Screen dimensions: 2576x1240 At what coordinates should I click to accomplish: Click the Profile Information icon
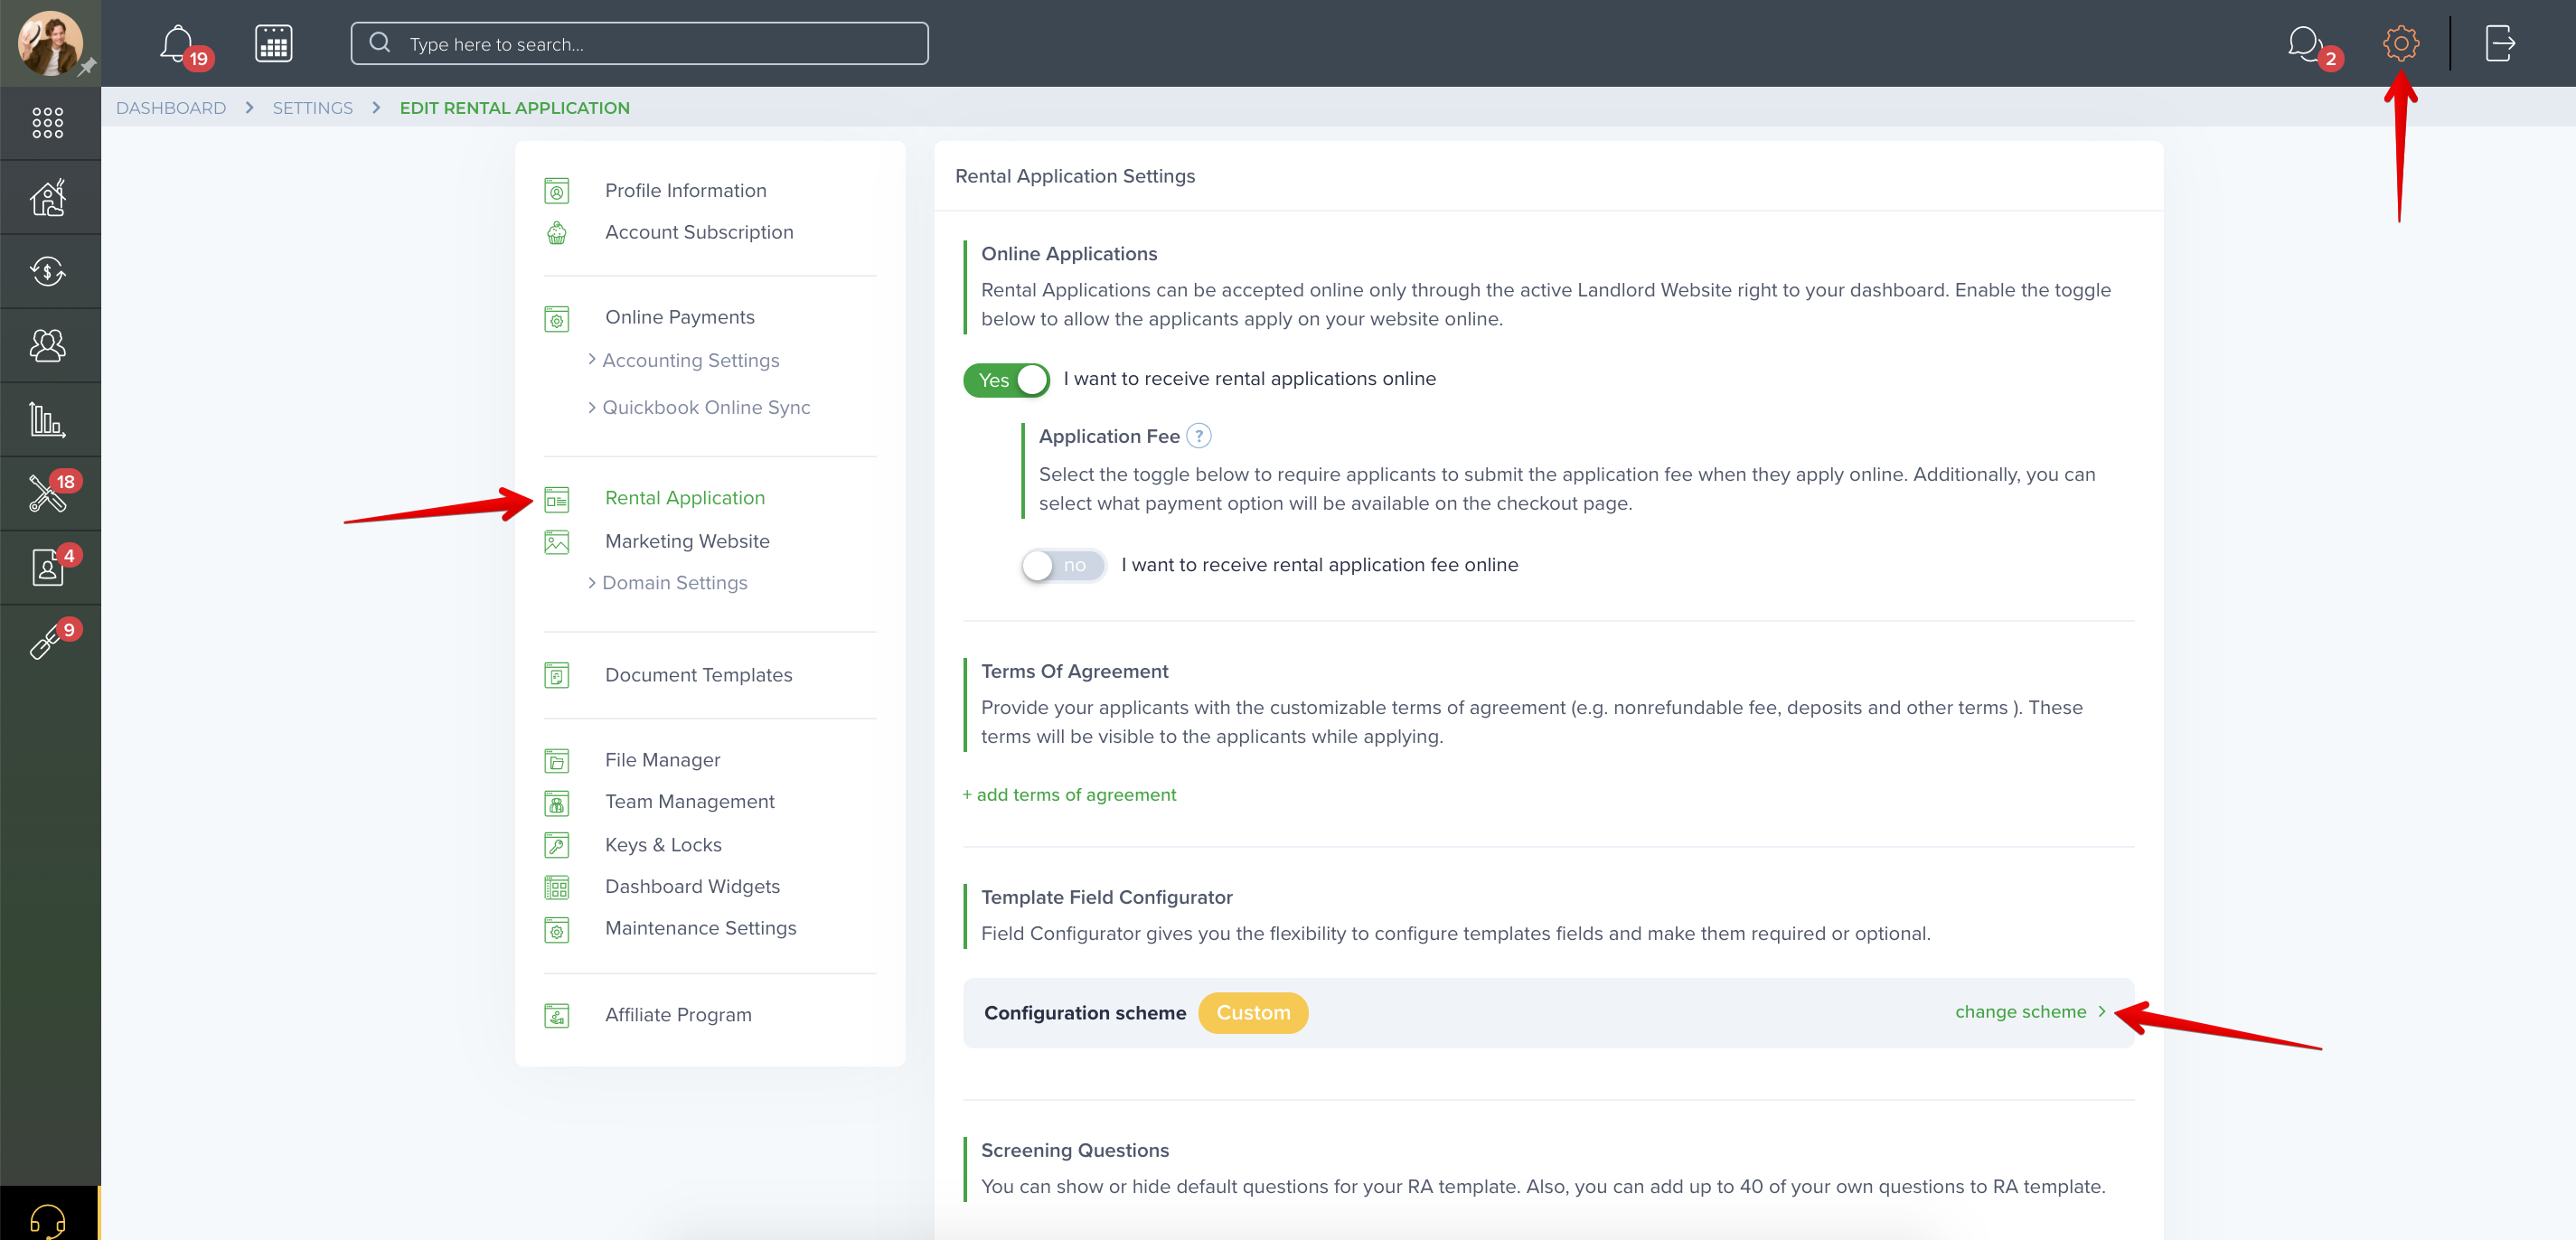pyautogui.click(x=557, y=190)
